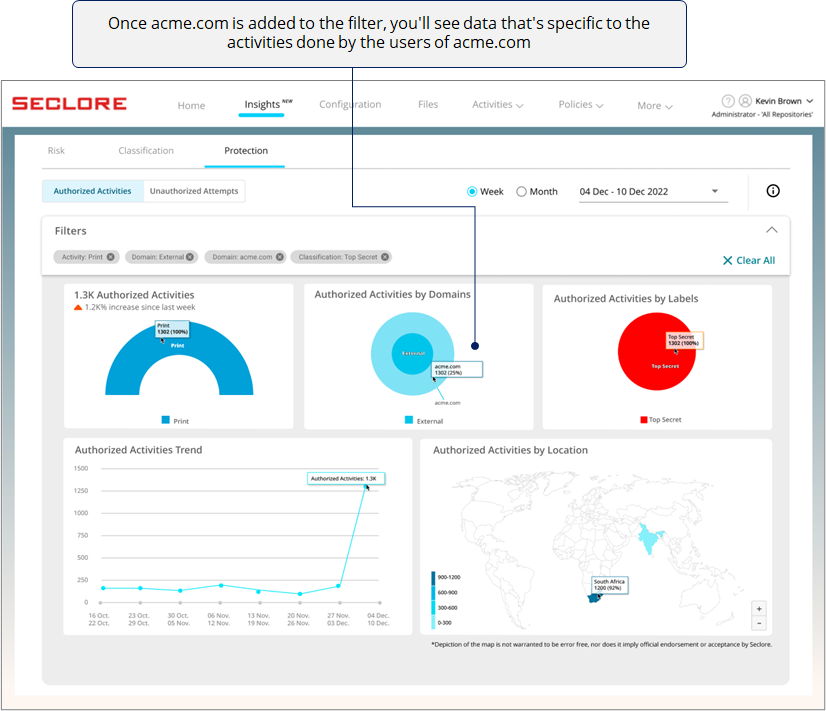Click South Africa on the map
Viewport: 826px width, 711px height.
click(595, 599)
